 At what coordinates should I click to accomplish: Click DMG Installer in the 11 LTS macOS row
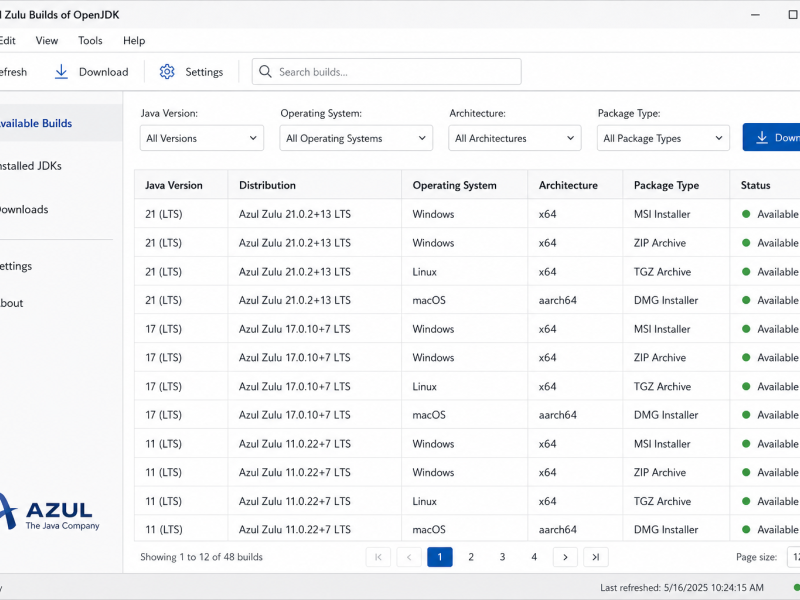(x=666, y=530)
